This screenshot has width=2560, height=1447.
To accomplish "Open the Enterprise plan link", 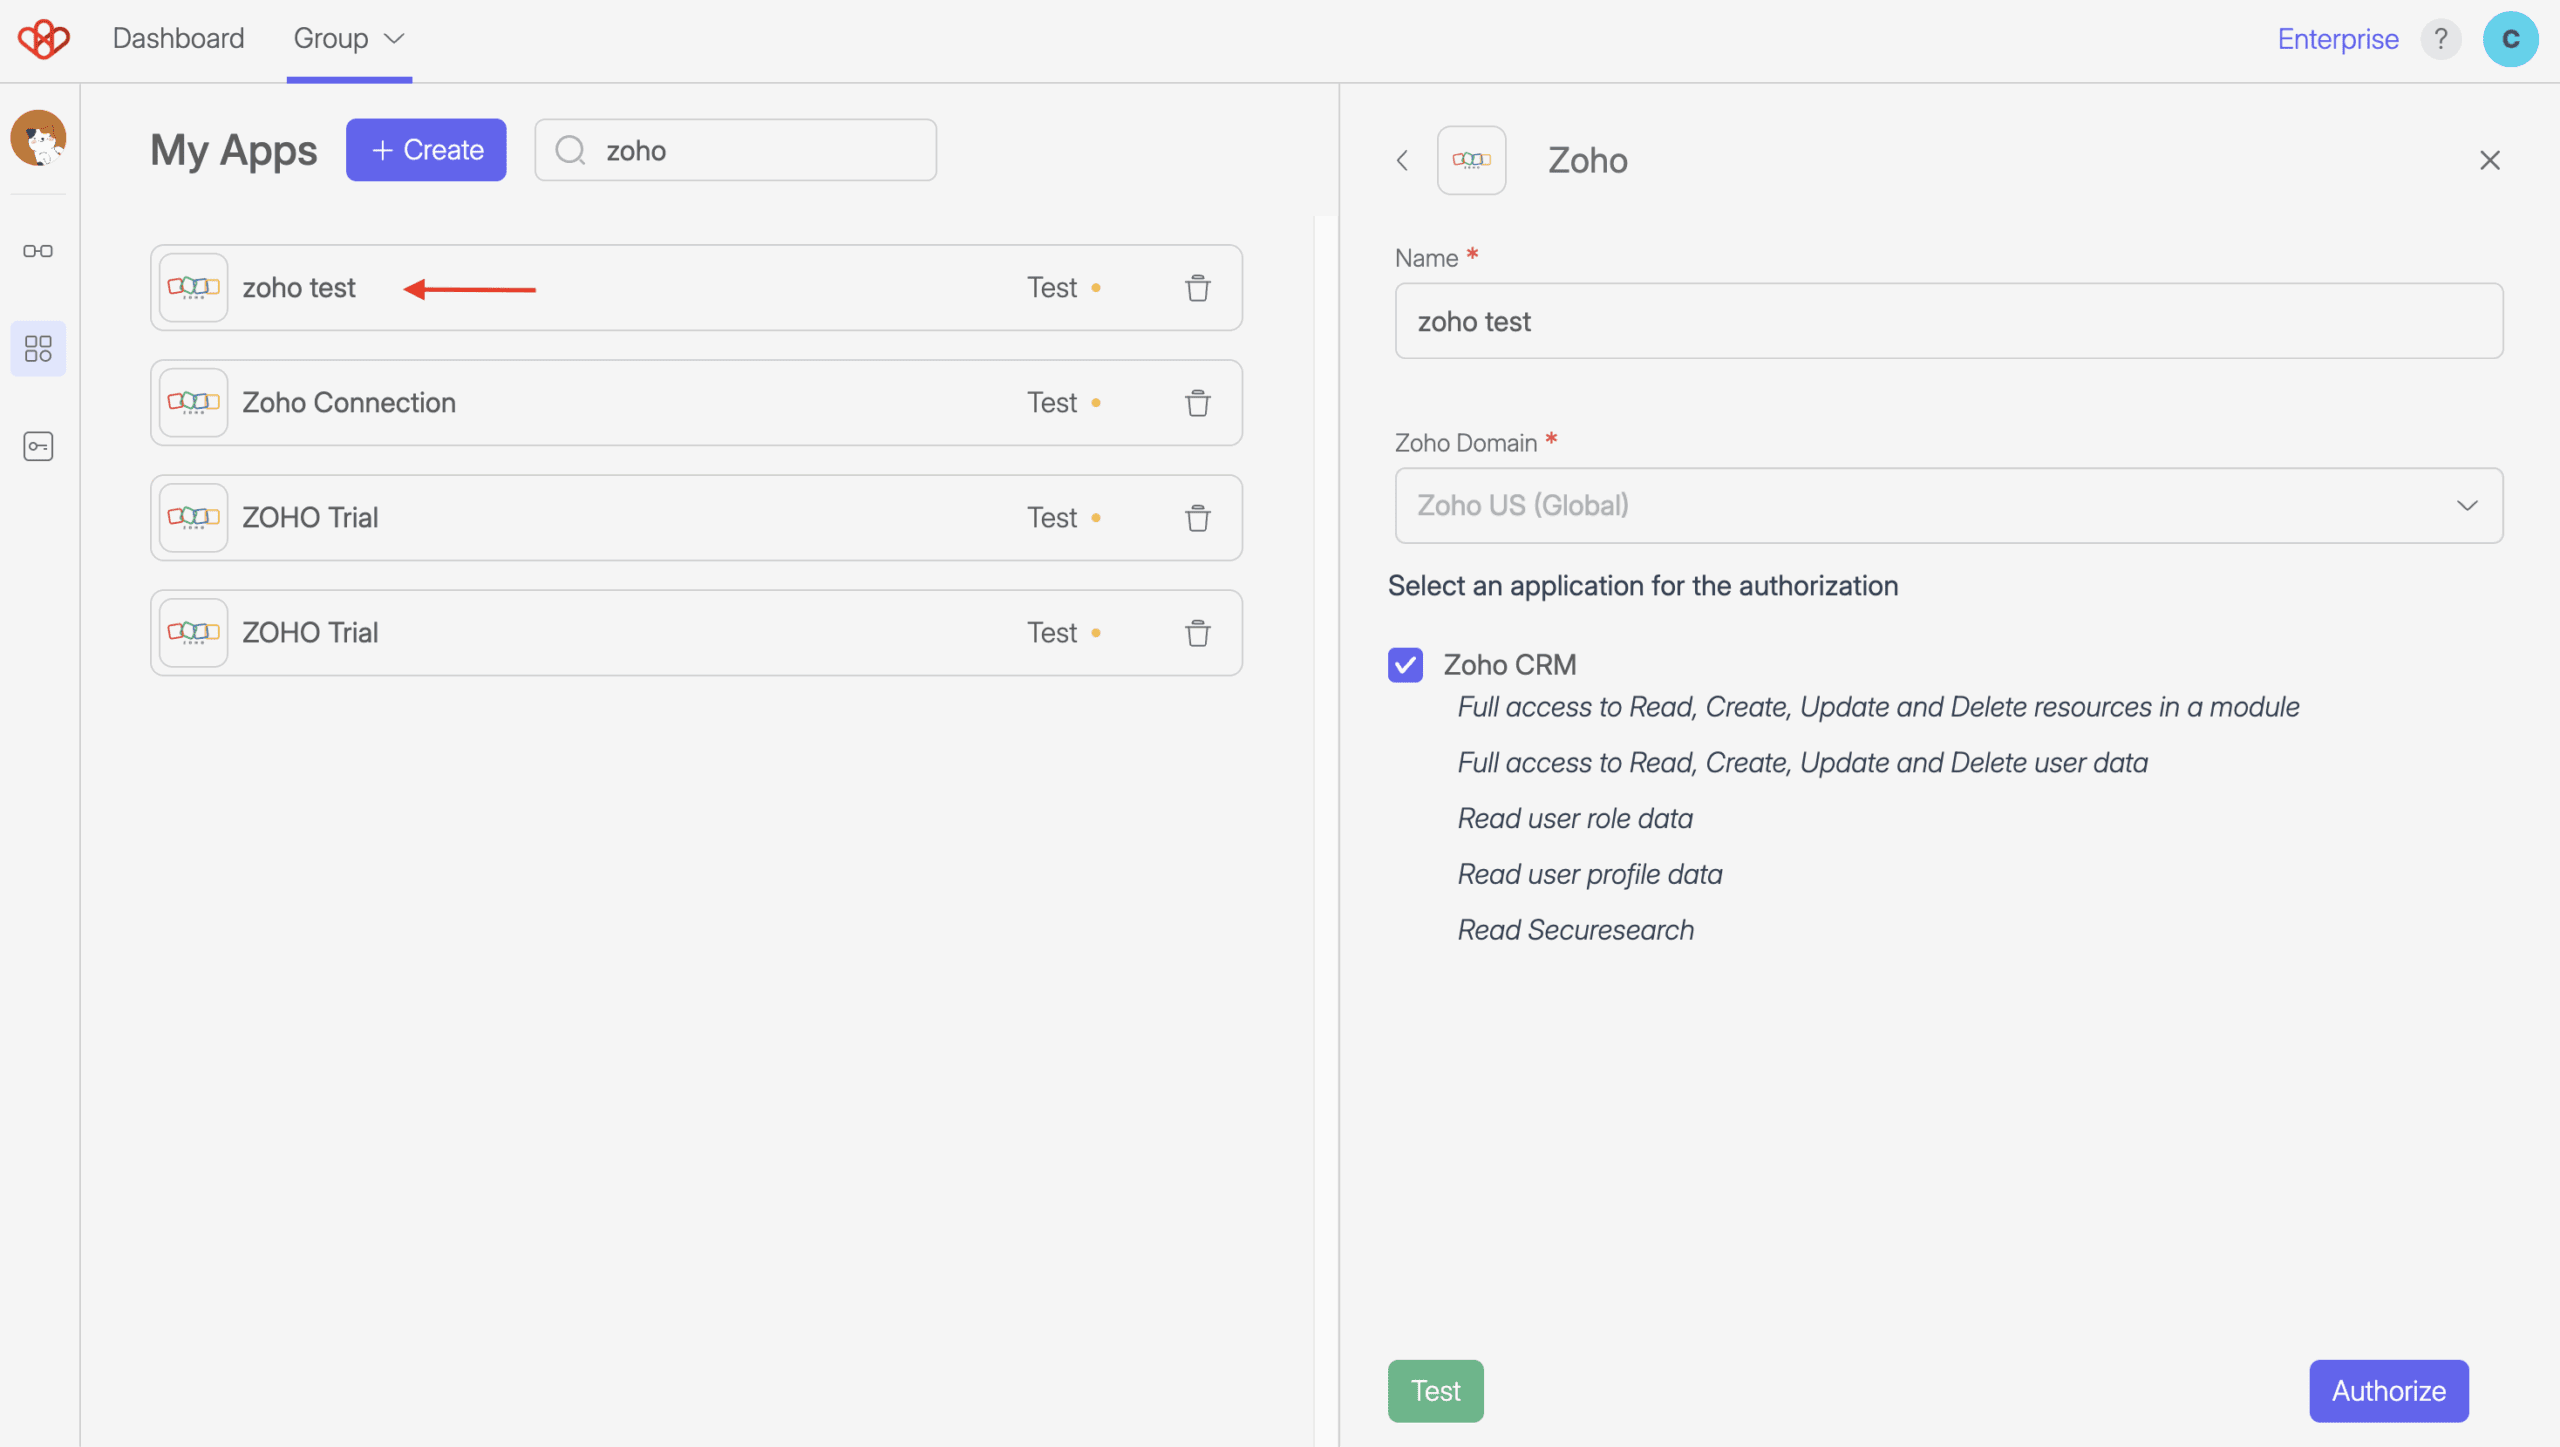I will pyautogui.click(x=2338, y=39).
